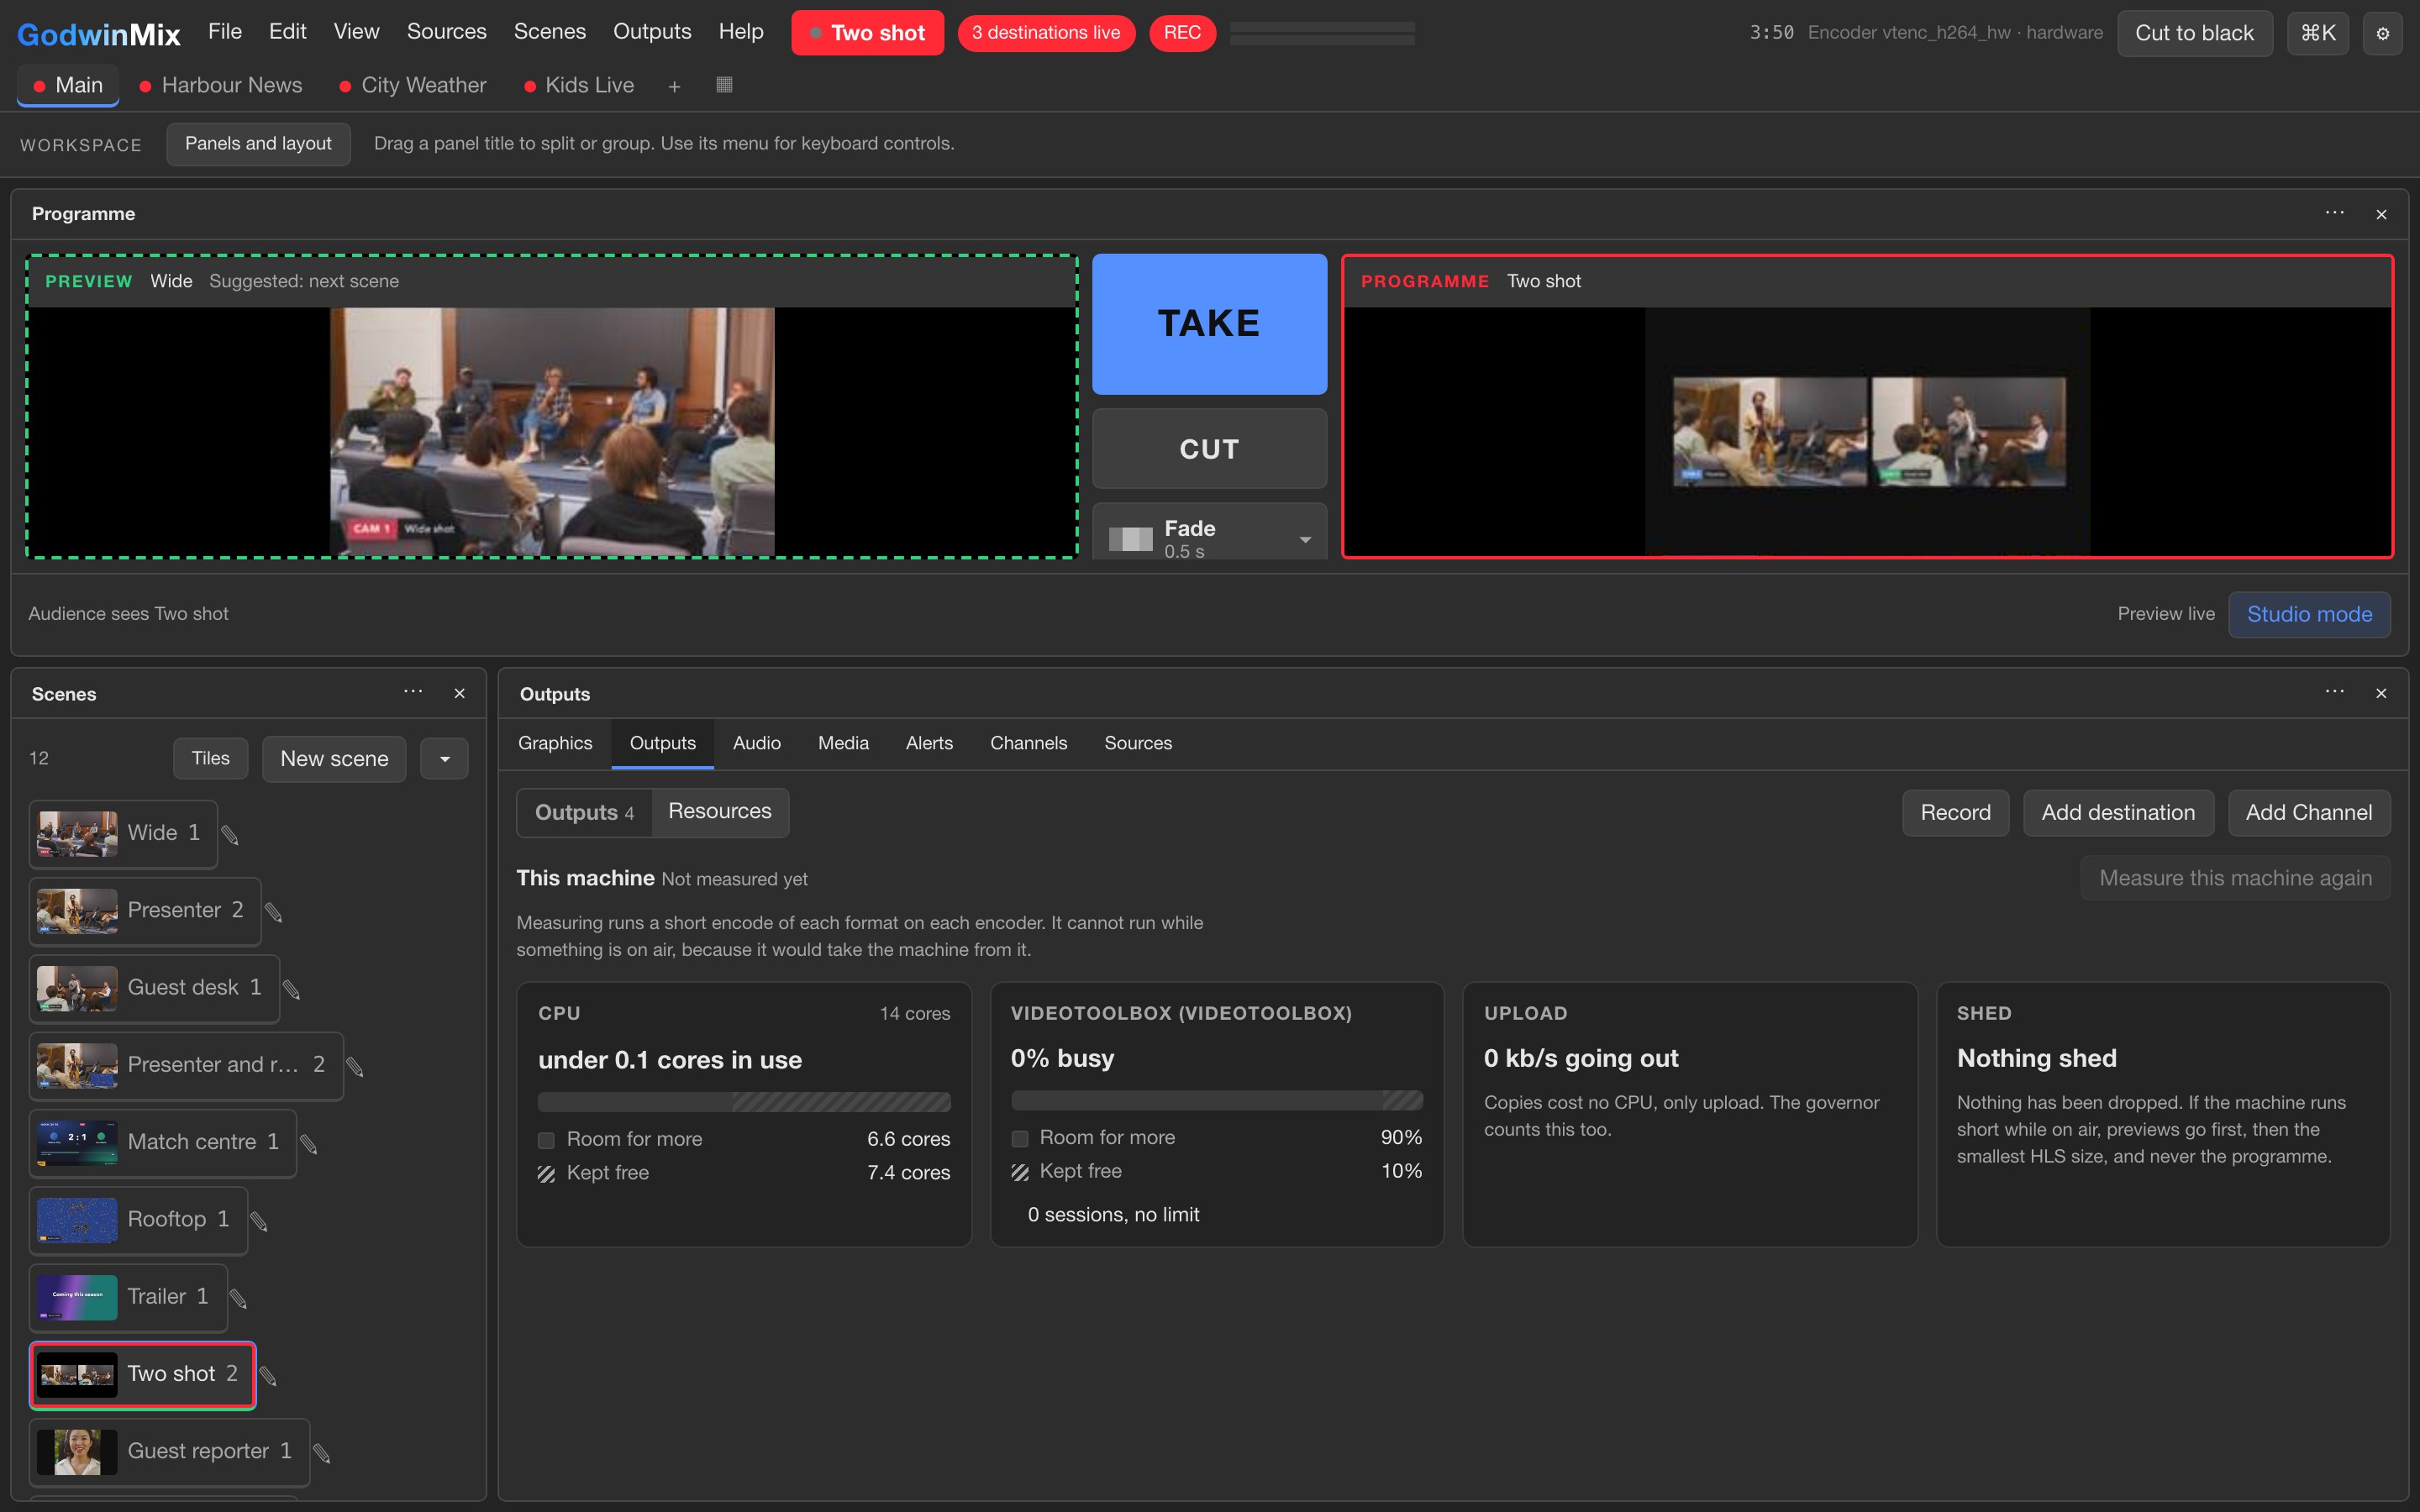The height and width of the screenshot is (1512, 2420).
Task: Click the settings gear icon
Action: (2382, 33)
